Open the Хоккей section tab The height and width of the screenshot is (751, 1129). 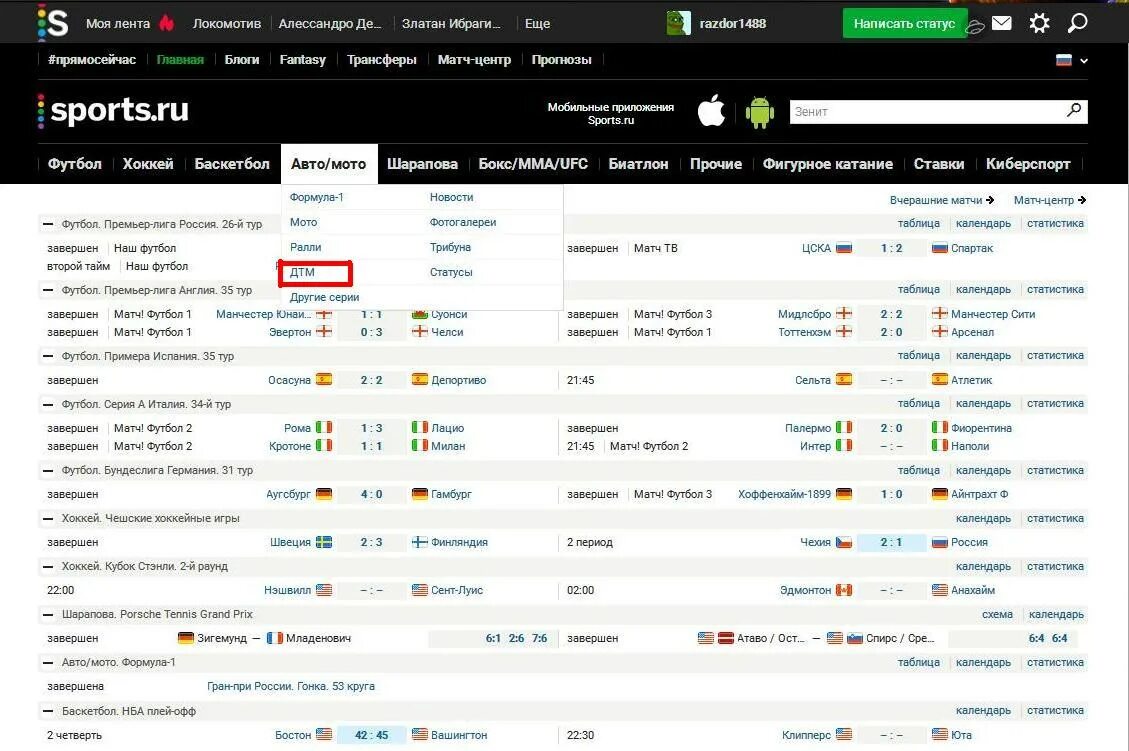click(x=148, y=164)
